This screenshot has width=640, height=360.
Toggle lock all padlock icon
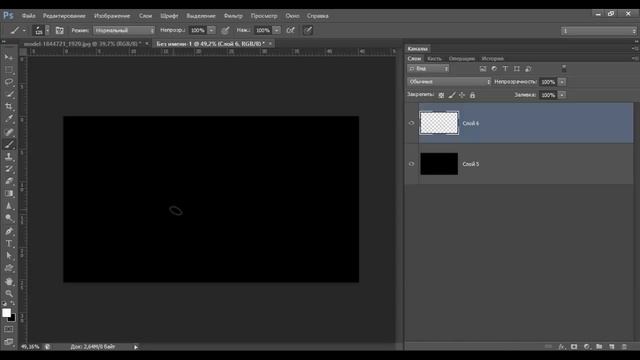[x=472, y=95]
